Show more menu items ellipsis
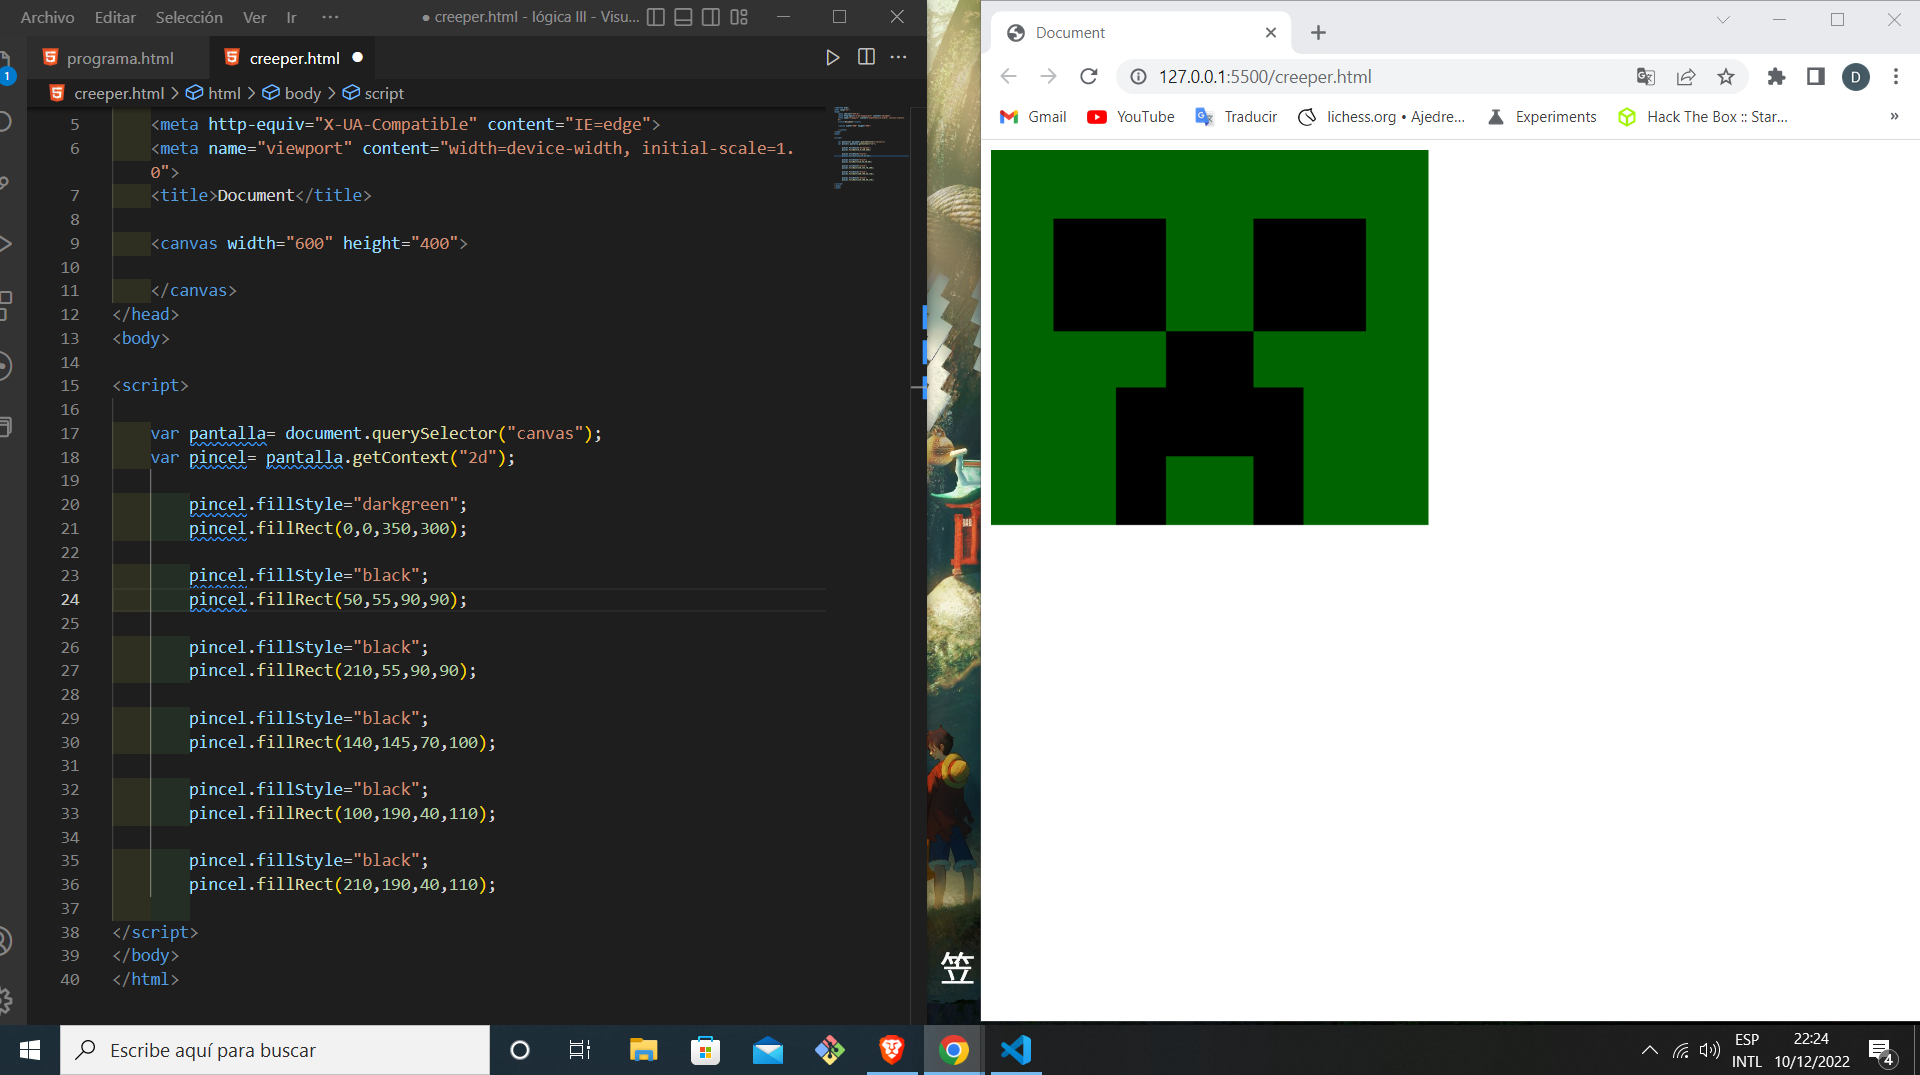Image resolution: width=1920 pixels, height=1075 pixels. (330, 17)
